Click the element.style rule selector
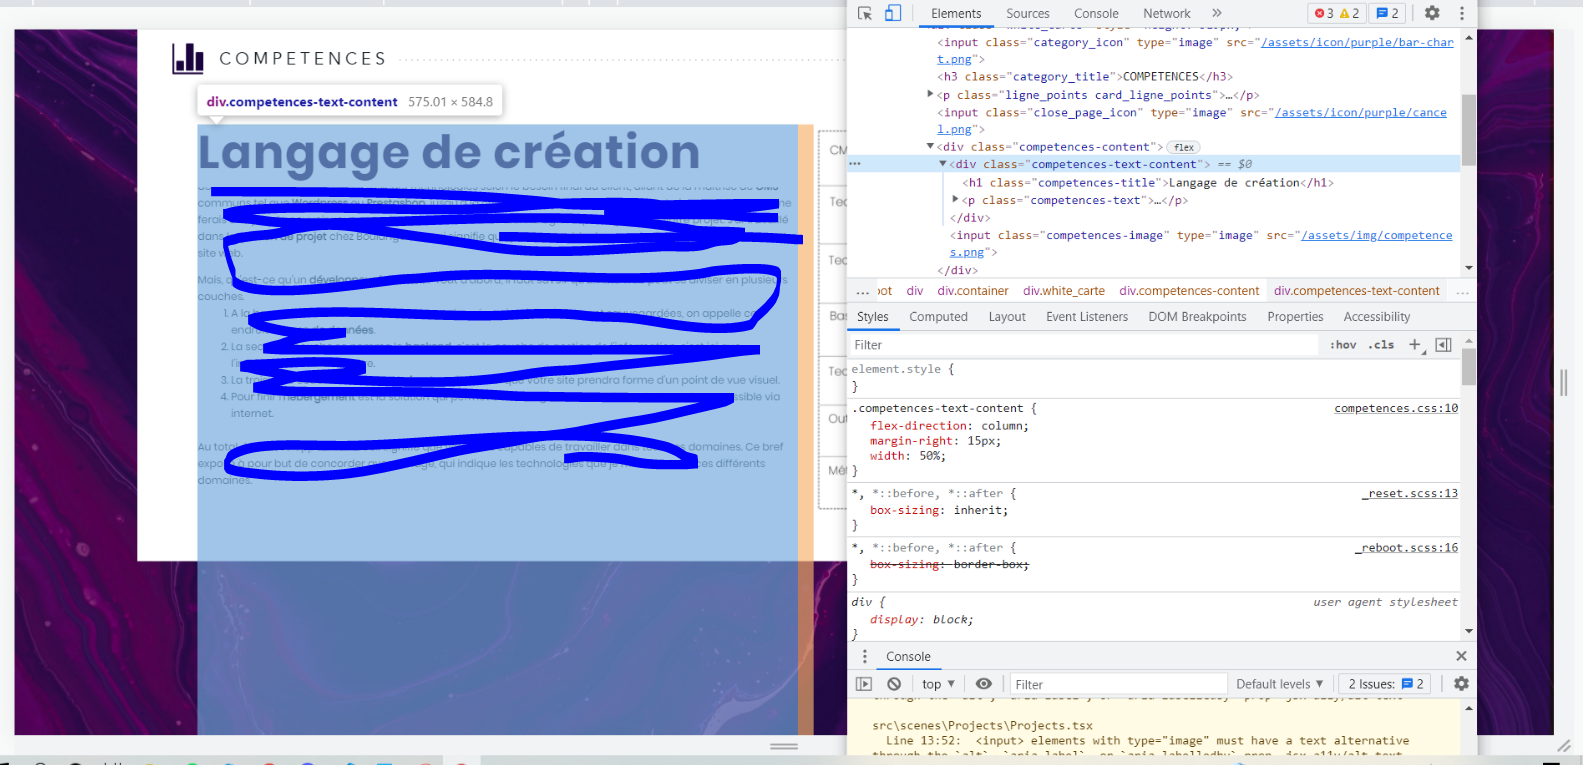 tap(896, 369)
